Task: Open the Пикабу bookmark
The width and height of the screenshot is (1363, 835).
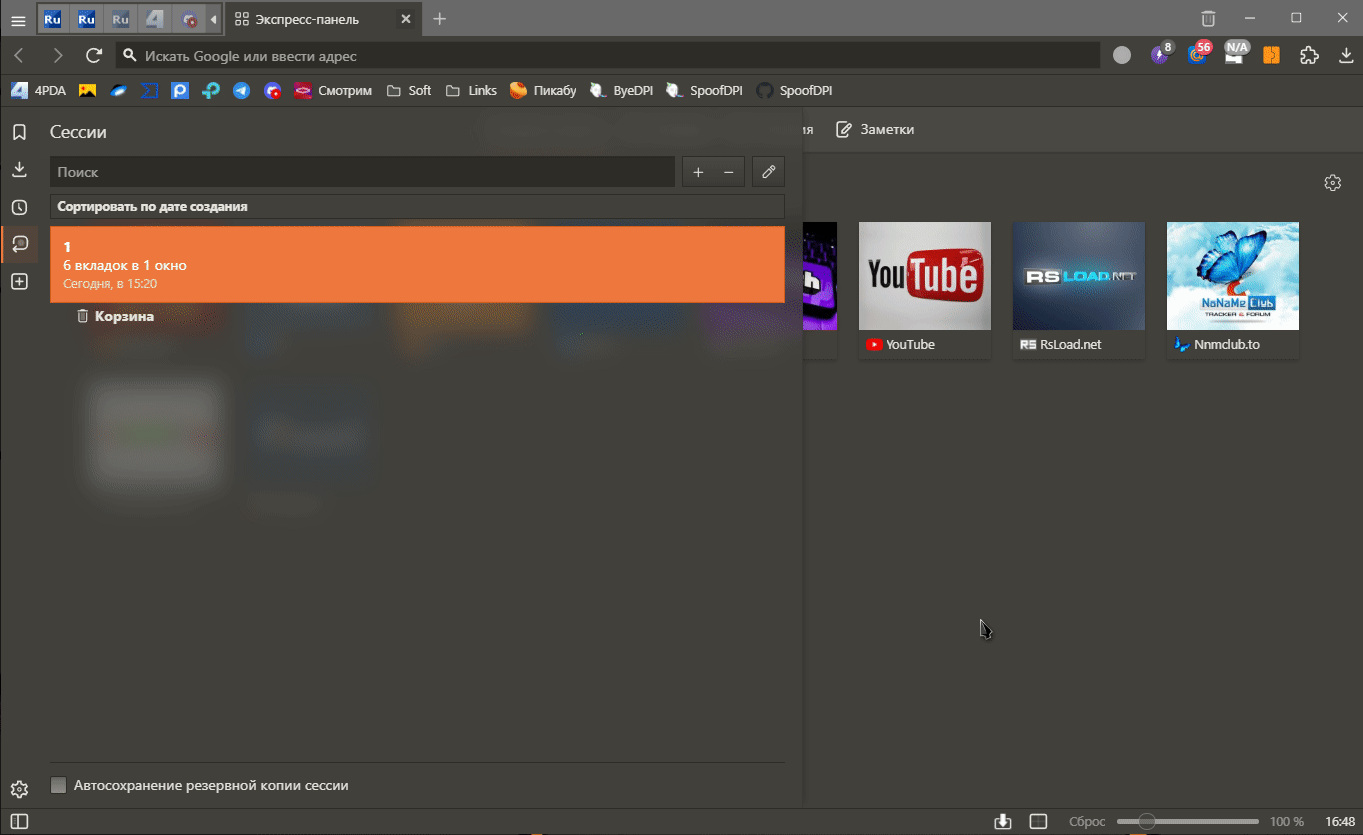Action: 543,91
